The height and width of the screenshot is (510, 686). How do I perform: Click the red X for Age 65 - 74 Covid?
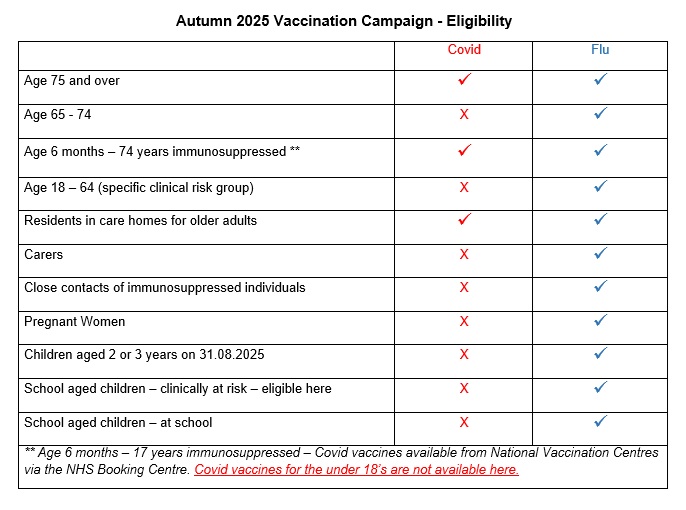(464, 114)
